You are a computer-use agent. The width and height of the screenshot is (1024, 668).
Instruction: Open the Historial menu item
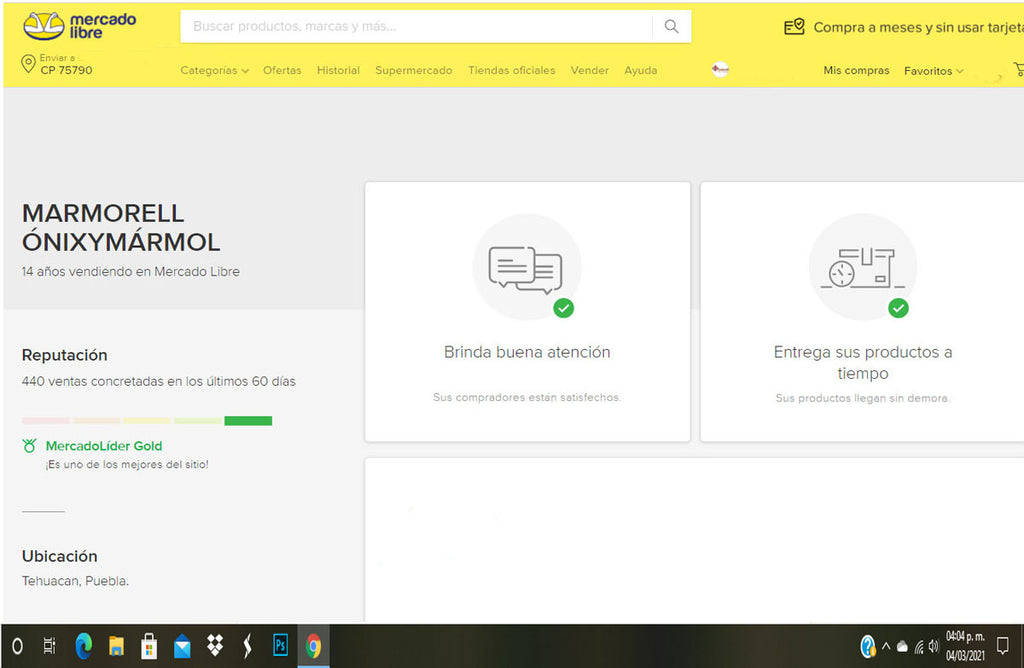pyautogui.click(x=338, y=71)
